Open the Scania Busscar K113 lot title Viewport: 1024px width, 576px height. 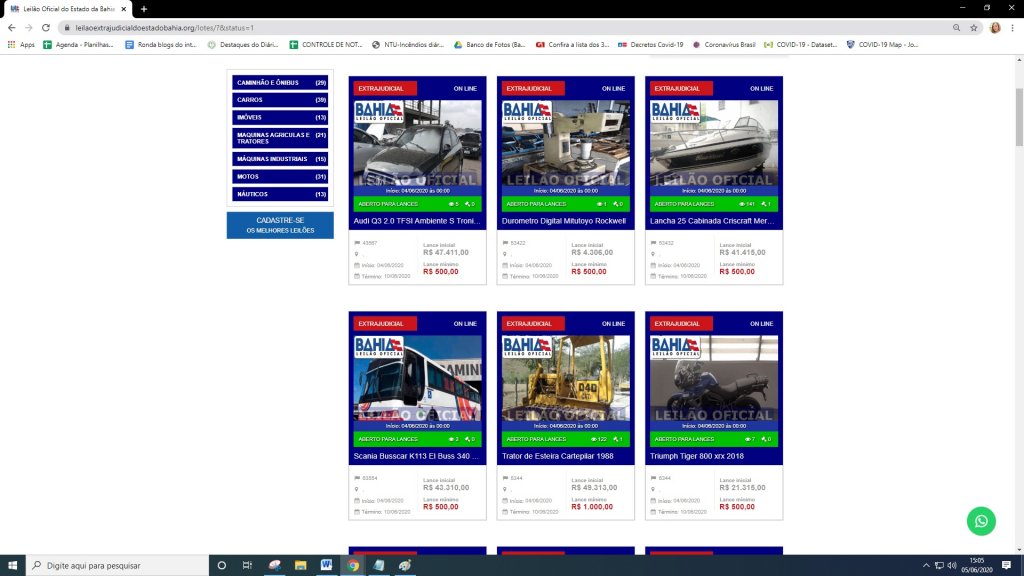click(x=416, y=456)
